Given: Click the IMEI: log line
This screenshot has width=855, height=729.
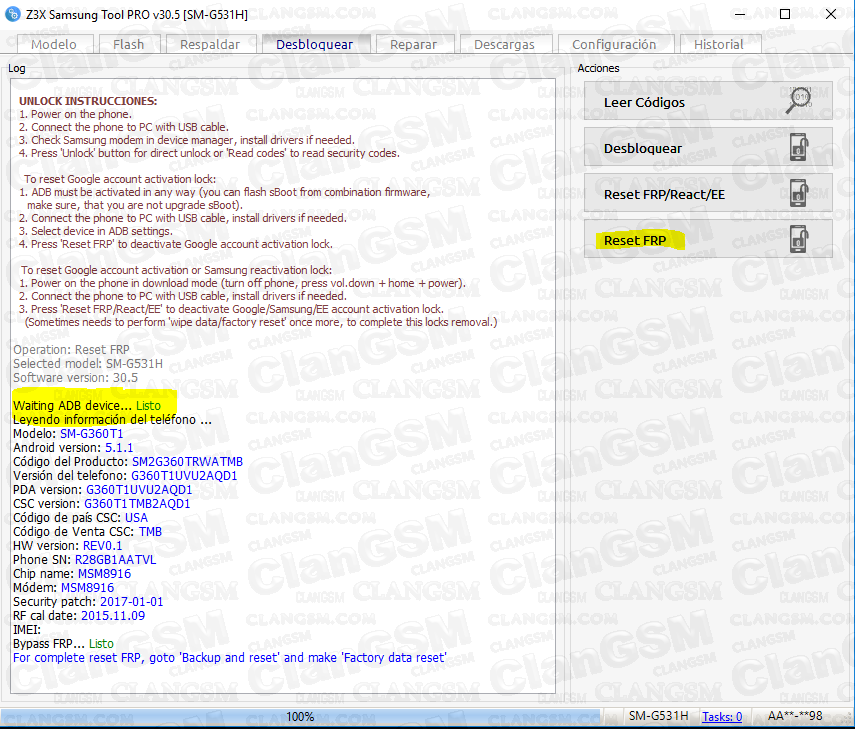Looking at the screenshot, I should coord(27,630).
